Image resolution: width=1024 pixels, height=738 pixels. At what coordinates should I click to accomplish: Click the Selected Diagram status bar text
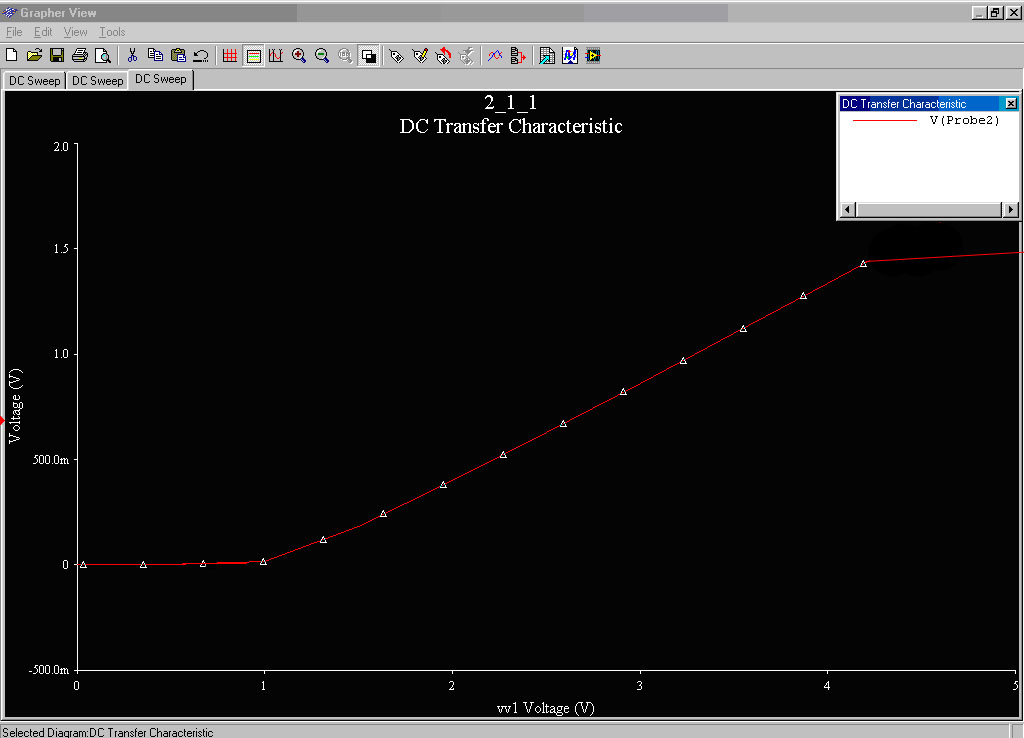tap(108, 732)
